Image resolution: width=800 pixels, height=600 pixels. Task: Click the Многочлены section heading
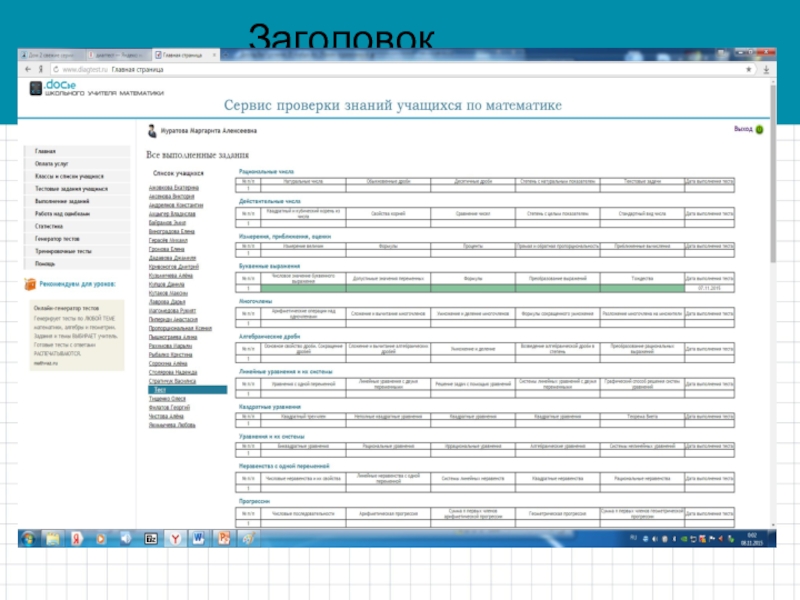255,302
